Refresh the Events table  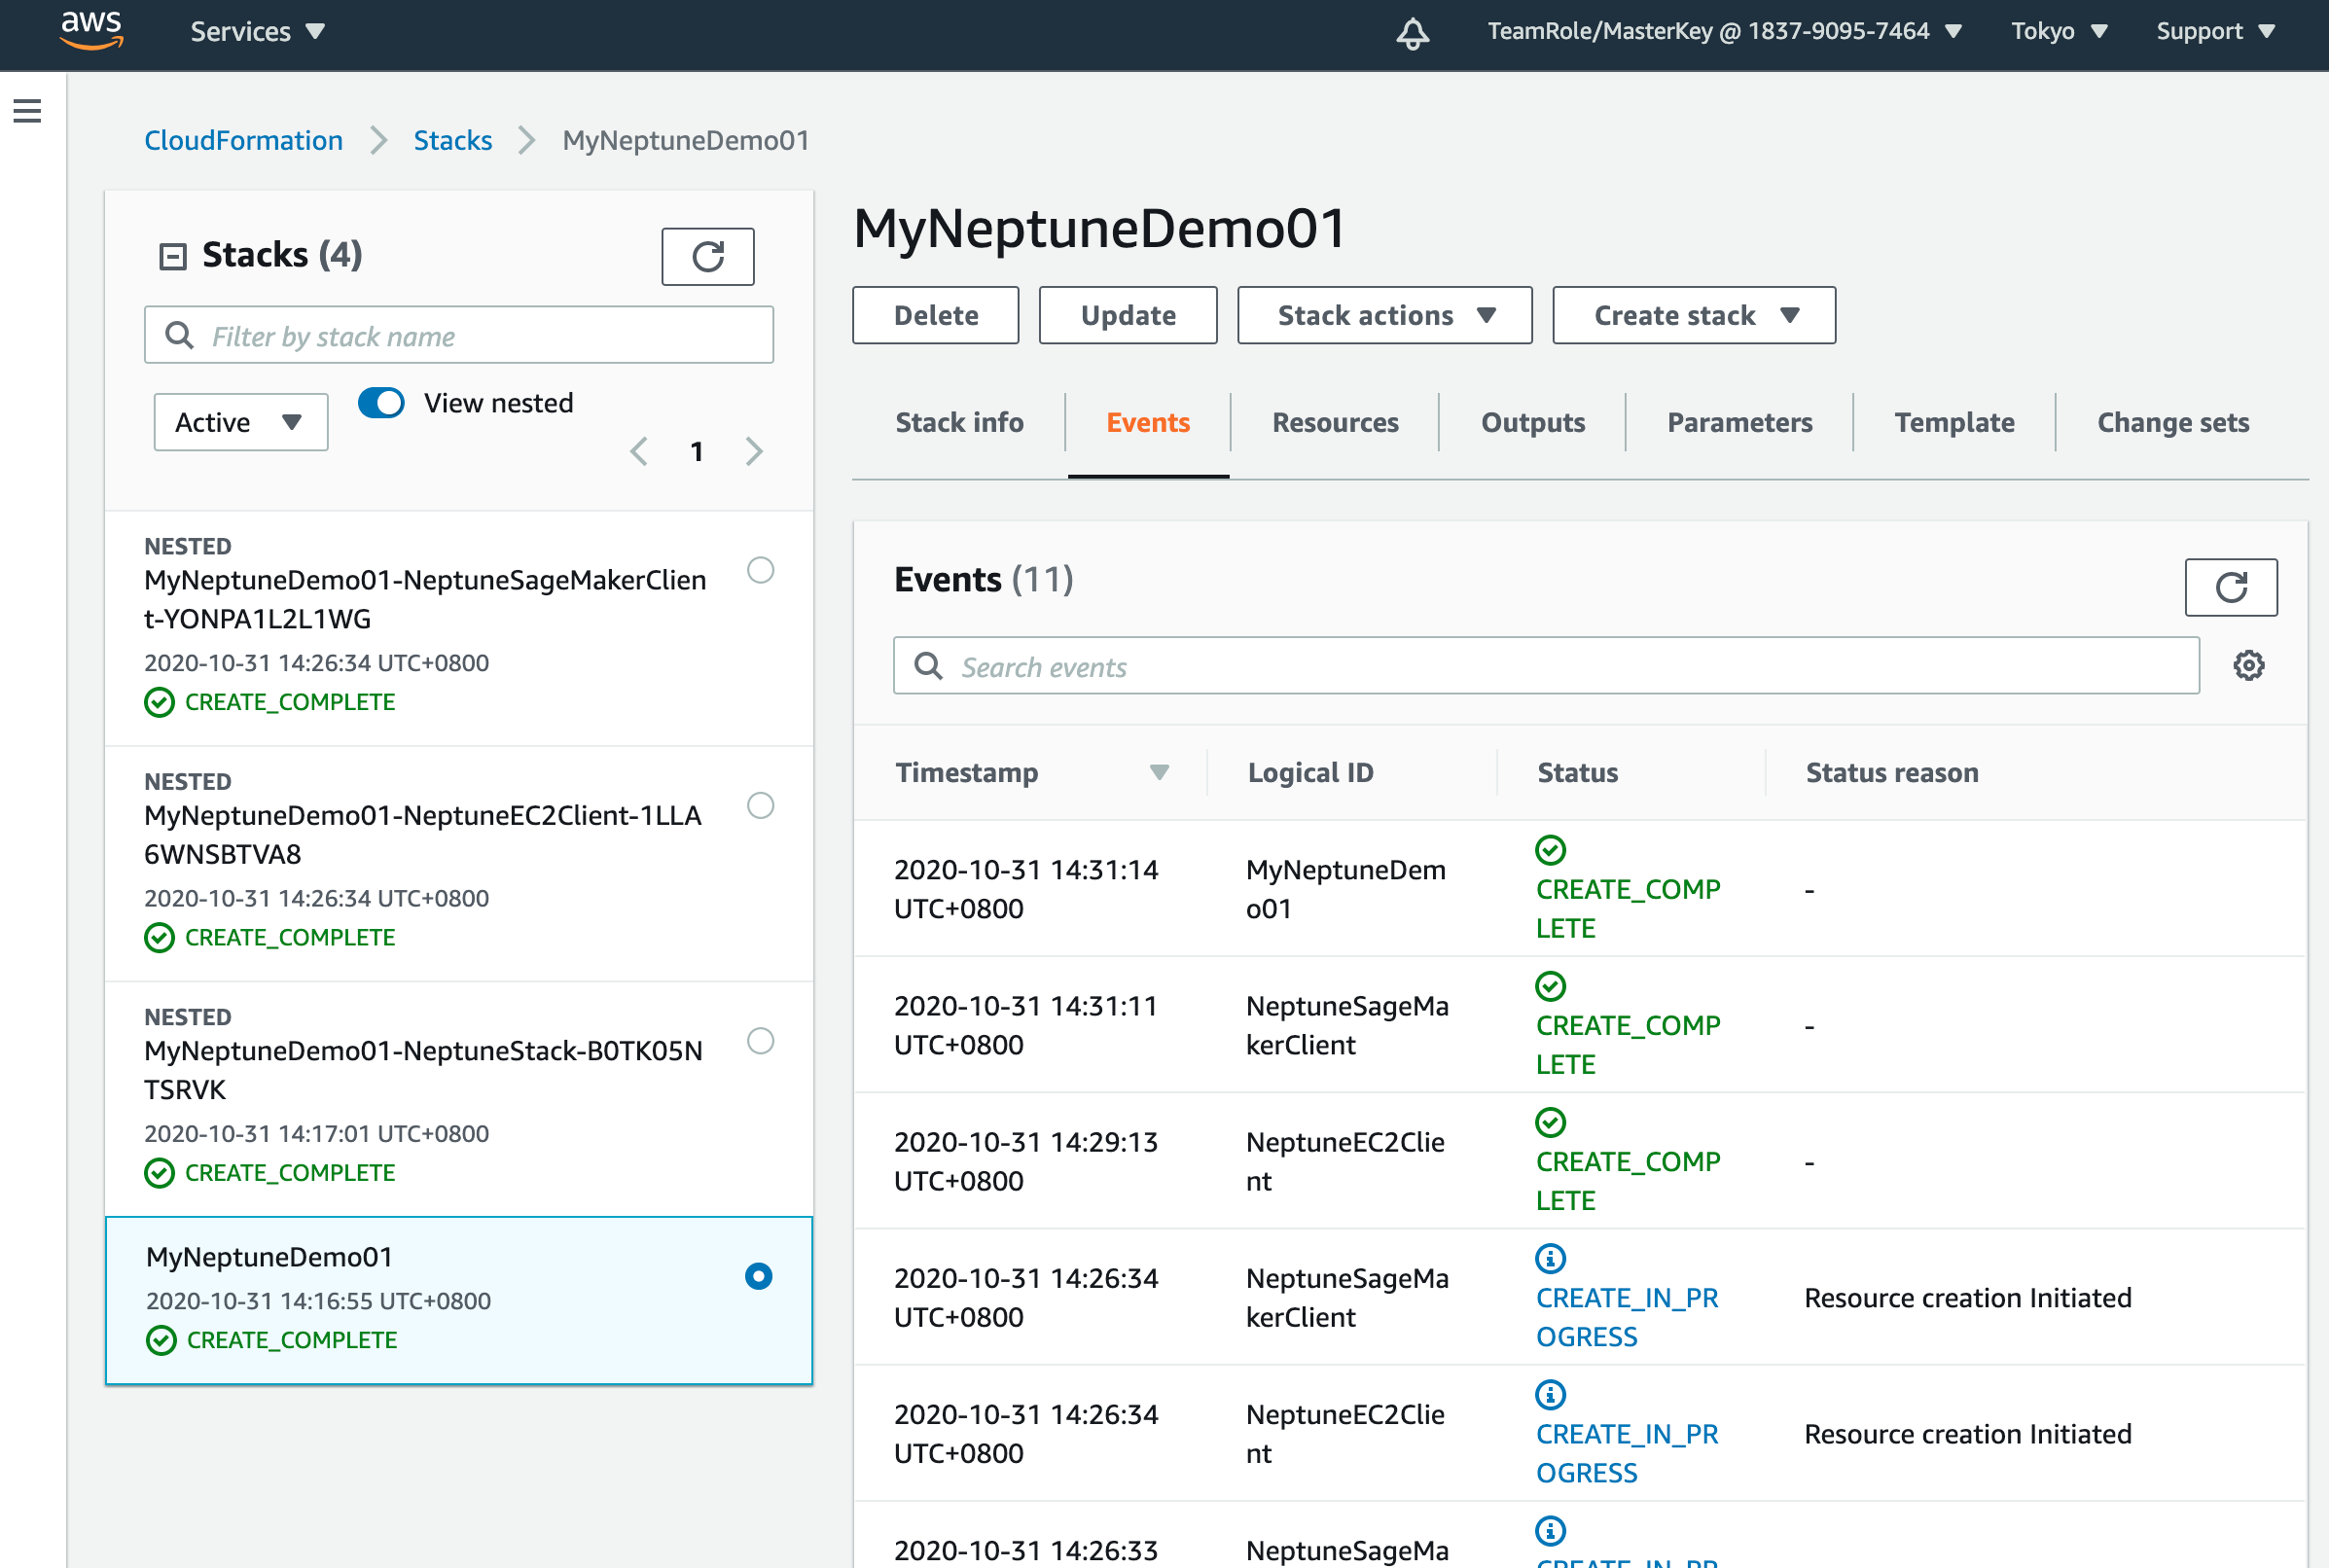coord(2230,587)
